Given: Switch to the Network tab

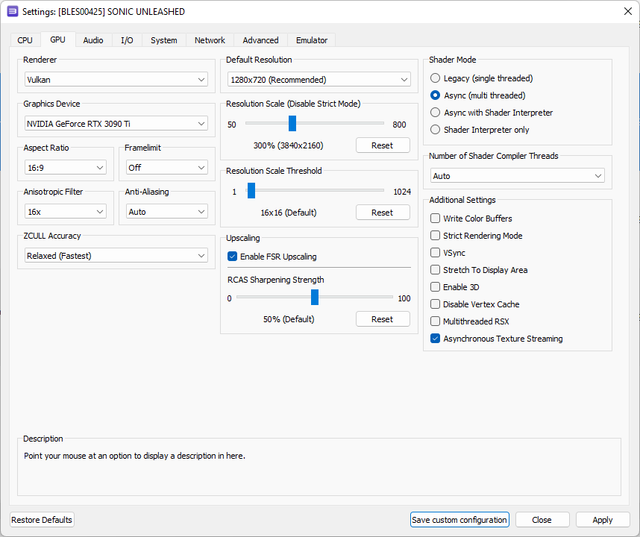Looking at the screenshot, I should point(210,40).
